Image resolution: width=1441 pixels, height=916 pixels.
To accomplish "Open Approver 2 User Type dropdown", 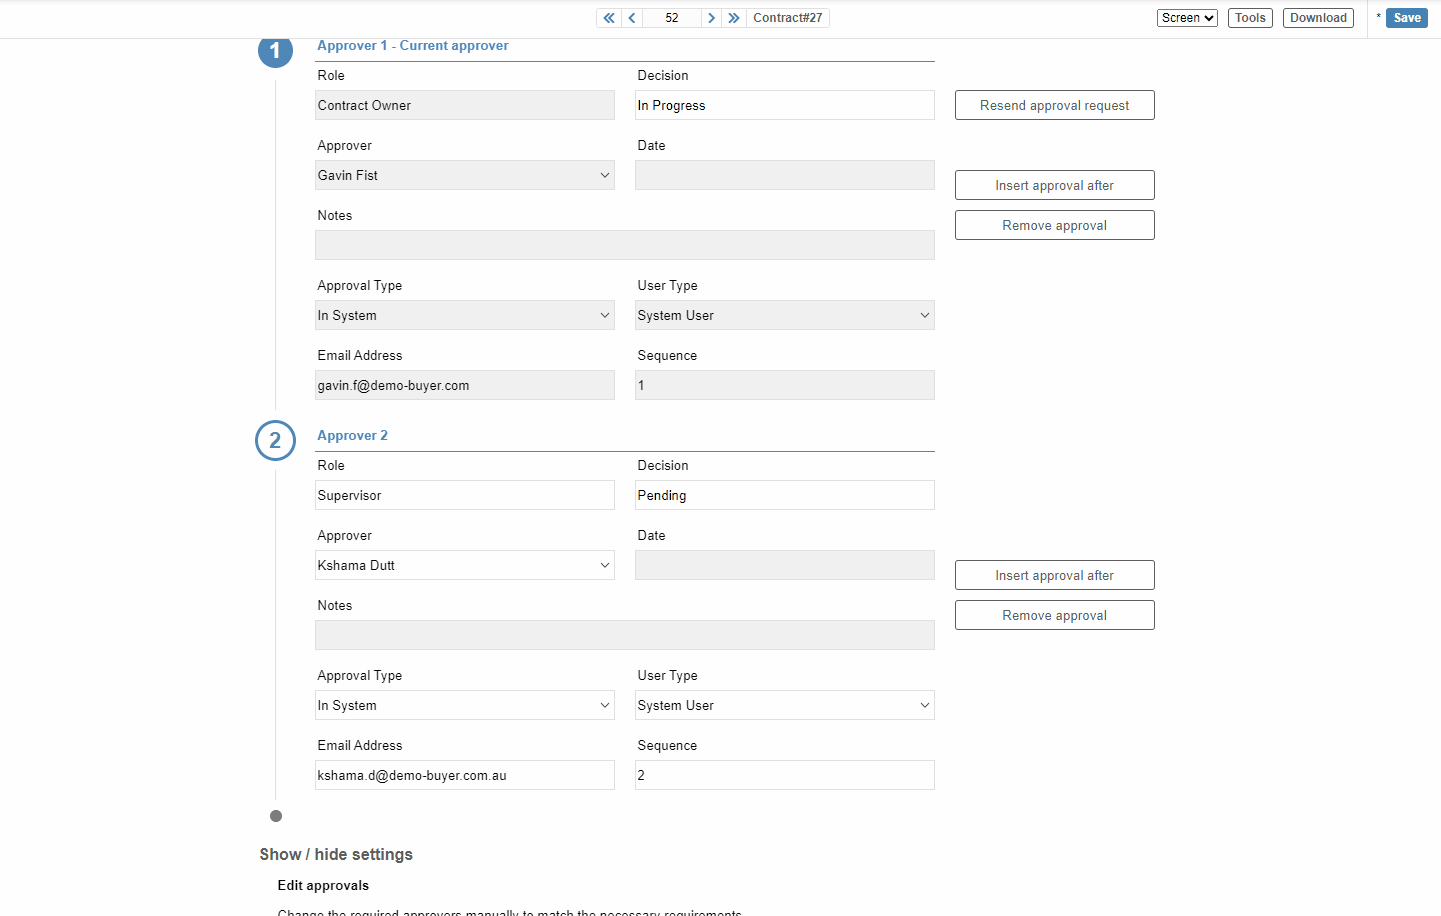I will tap(785, 705).
